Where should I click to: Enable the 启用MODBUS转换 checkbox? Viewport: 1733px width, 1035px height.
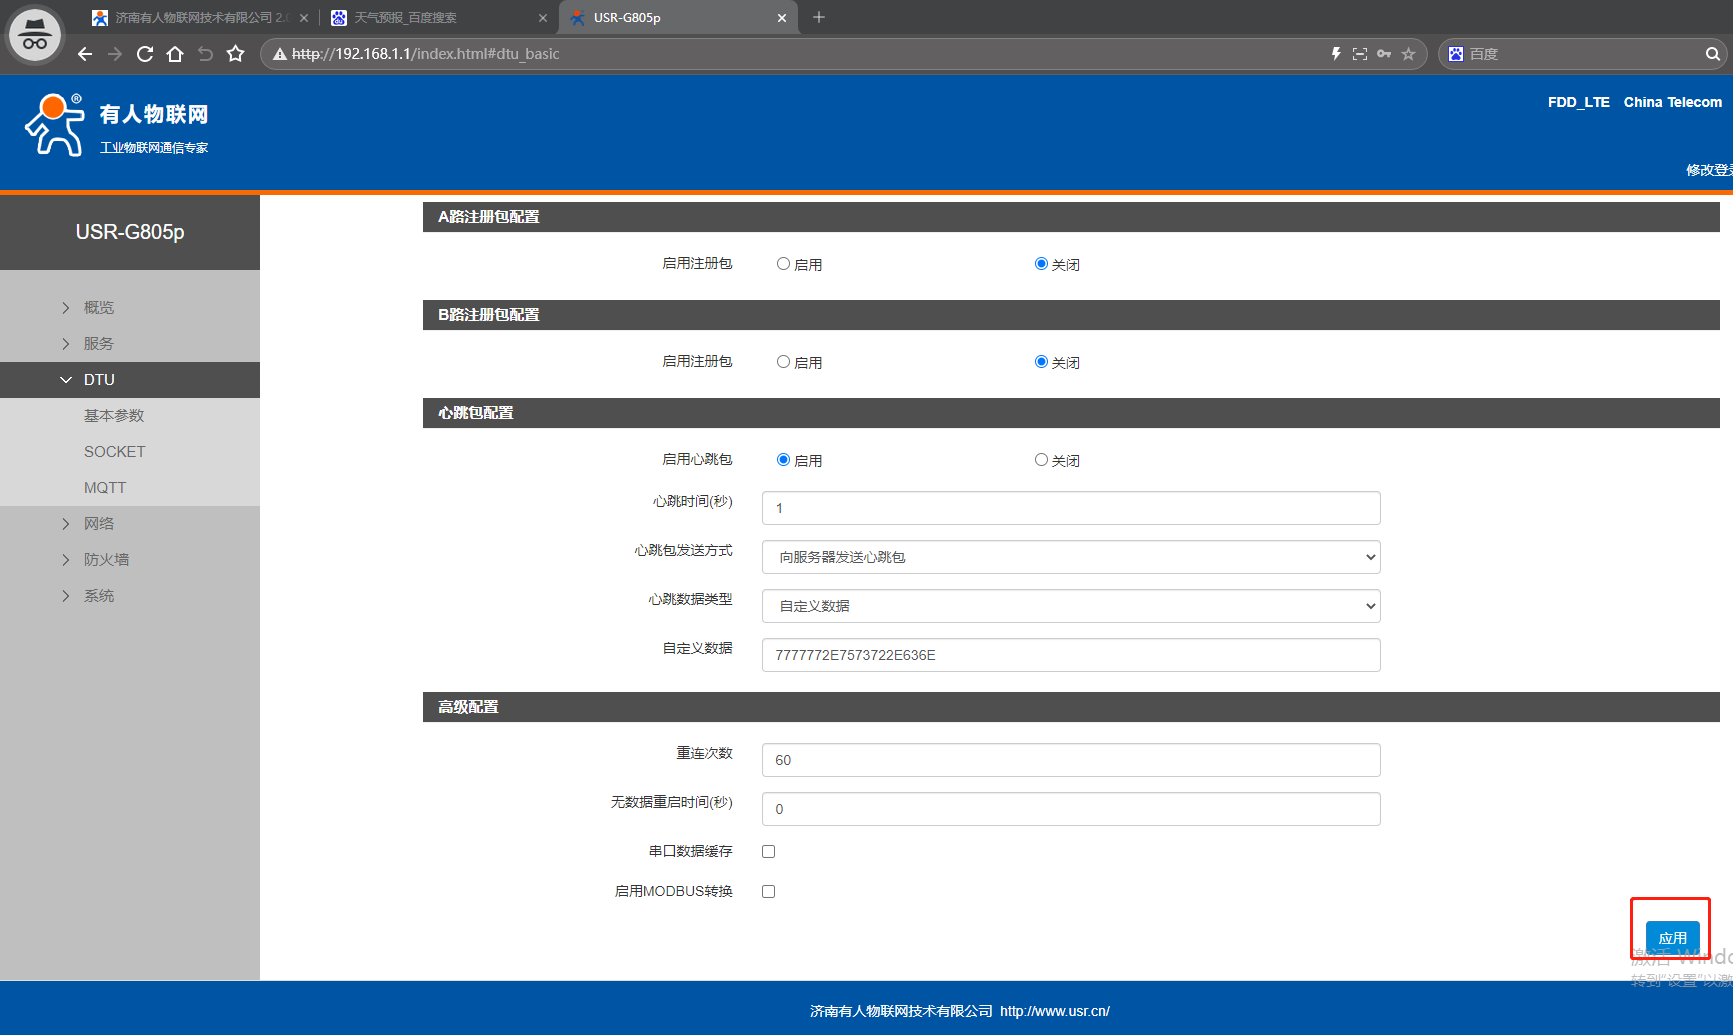point(768,892)
